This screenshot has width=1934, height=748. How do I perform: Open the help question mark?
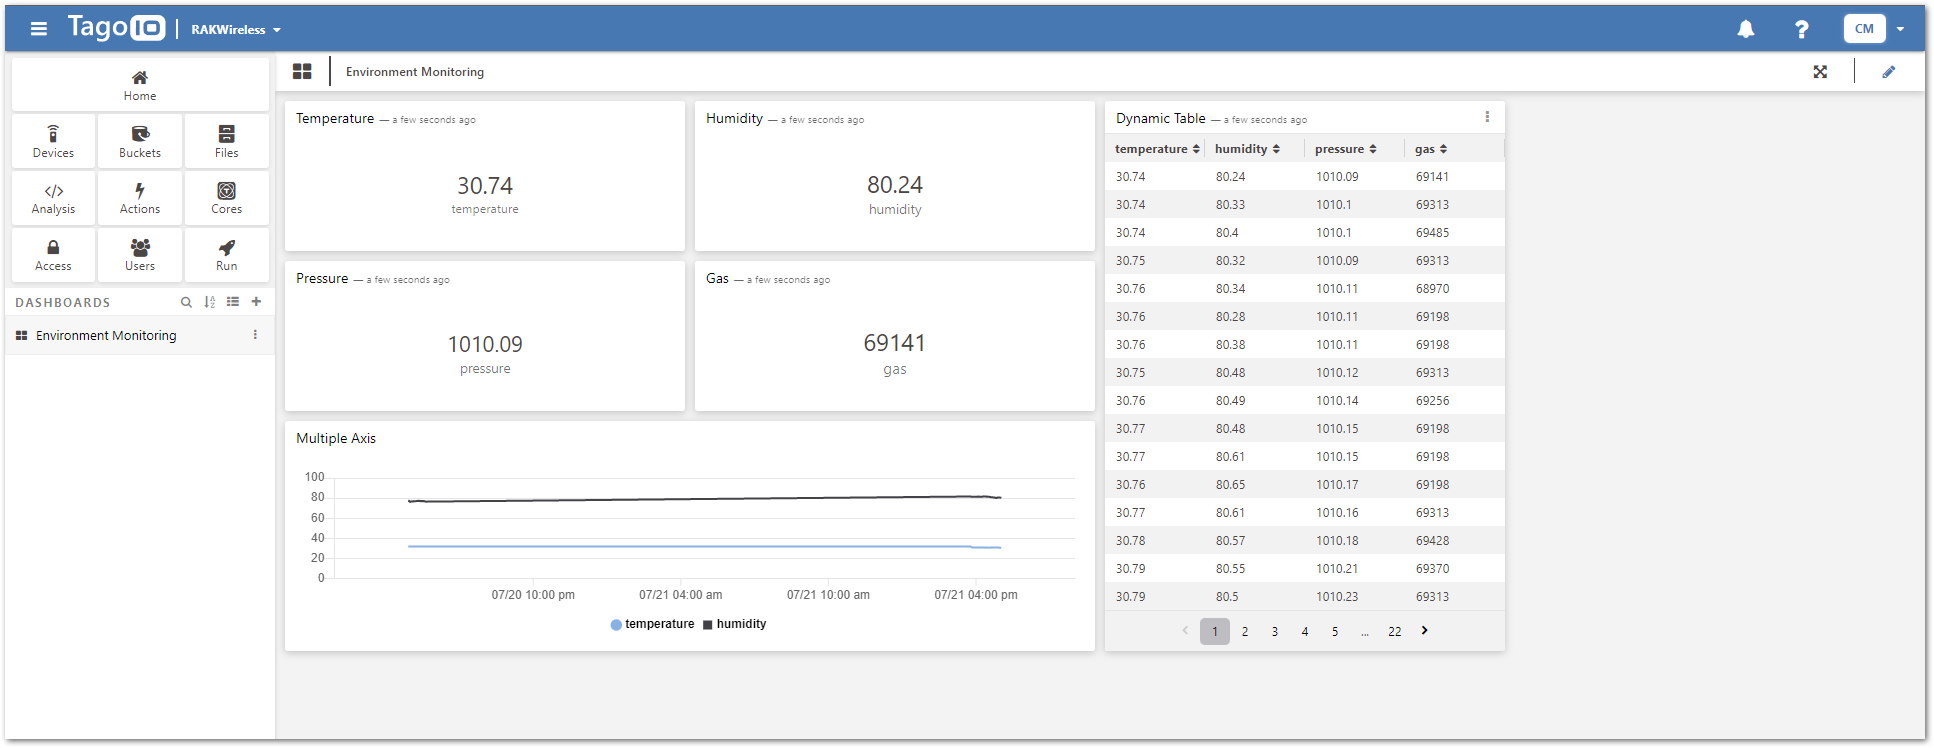tap(1801, 29)
